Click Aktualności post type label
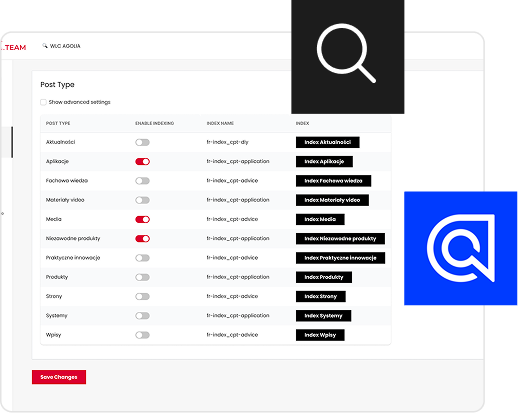The width and height of the screenshot is (518, 413). [x=60, y=142]
